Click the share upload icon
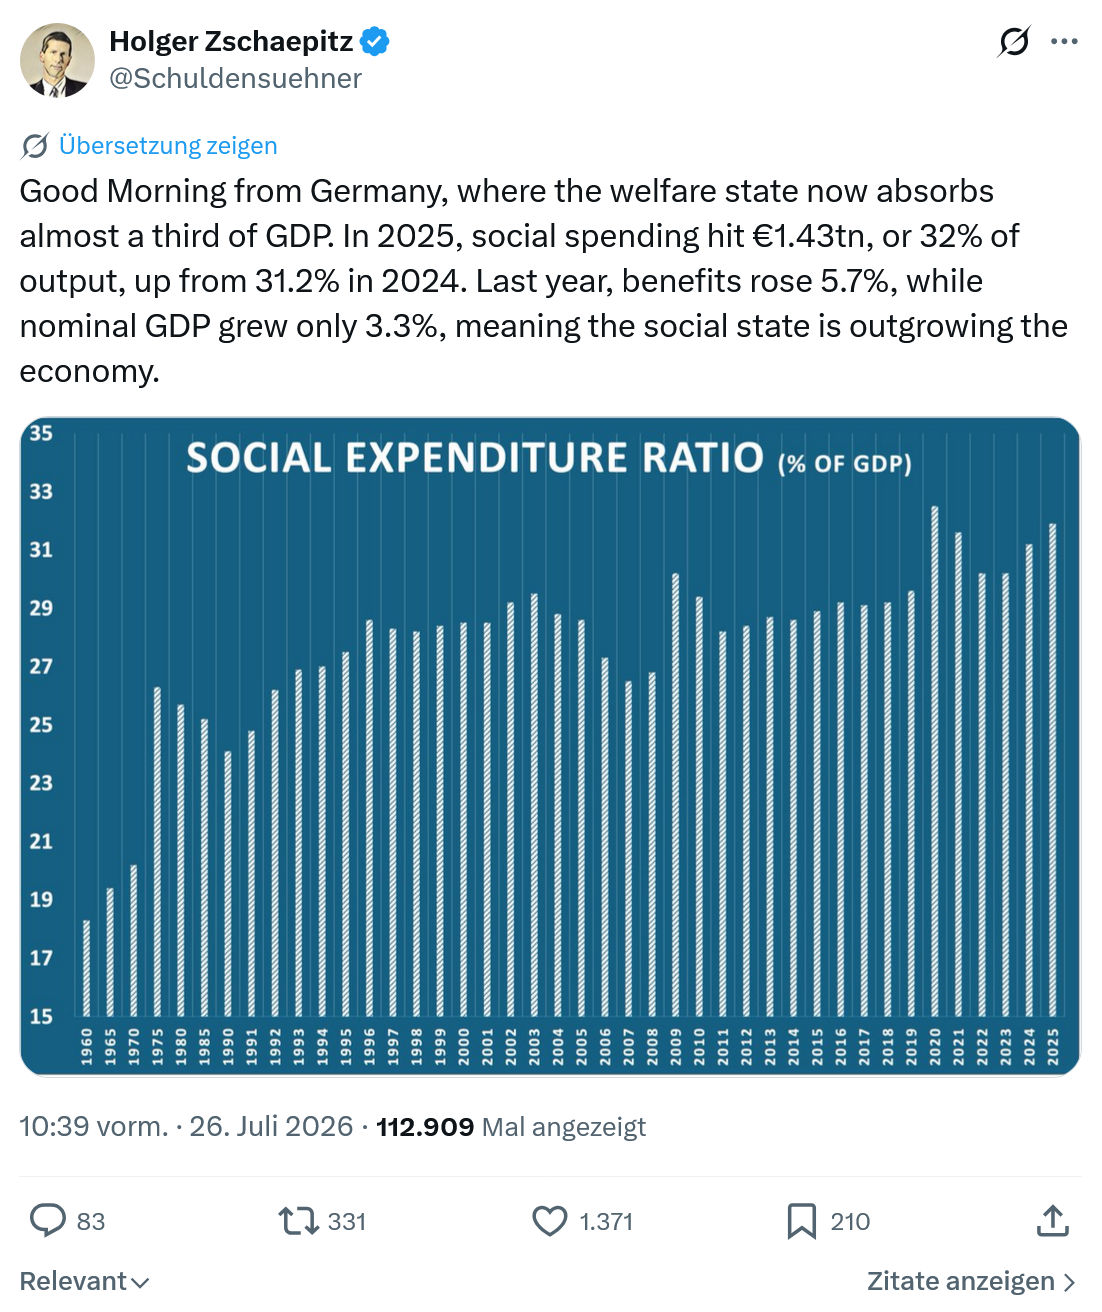The width and height of the screenshot is (1102, 1312). pyautogui.click(x=1053, y=1221)
